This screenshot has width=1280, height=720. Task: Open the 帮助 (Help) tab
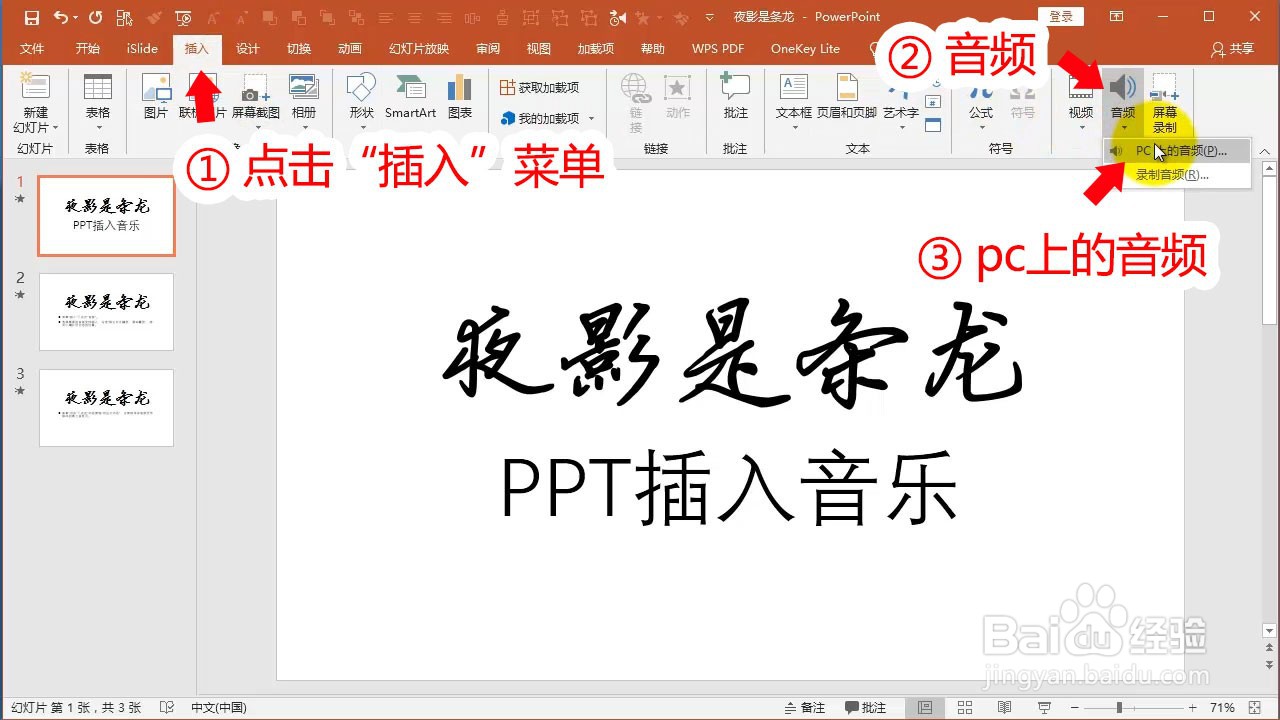tap(652, 49)
